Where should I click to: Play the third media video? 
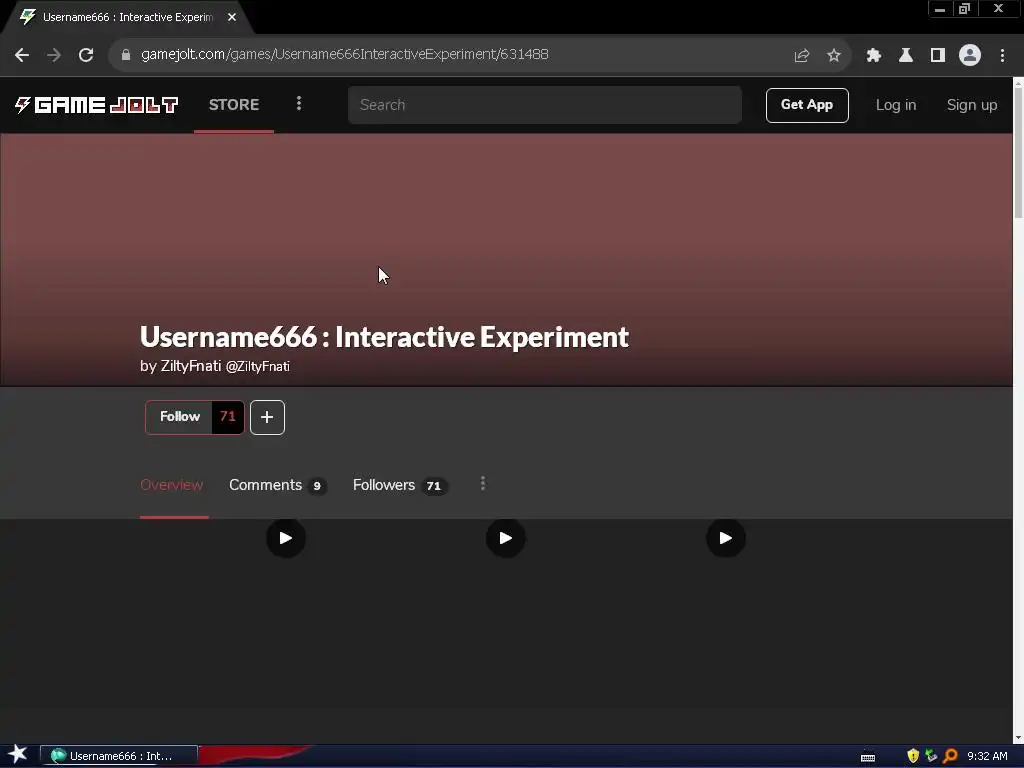[x=725, y=538]
